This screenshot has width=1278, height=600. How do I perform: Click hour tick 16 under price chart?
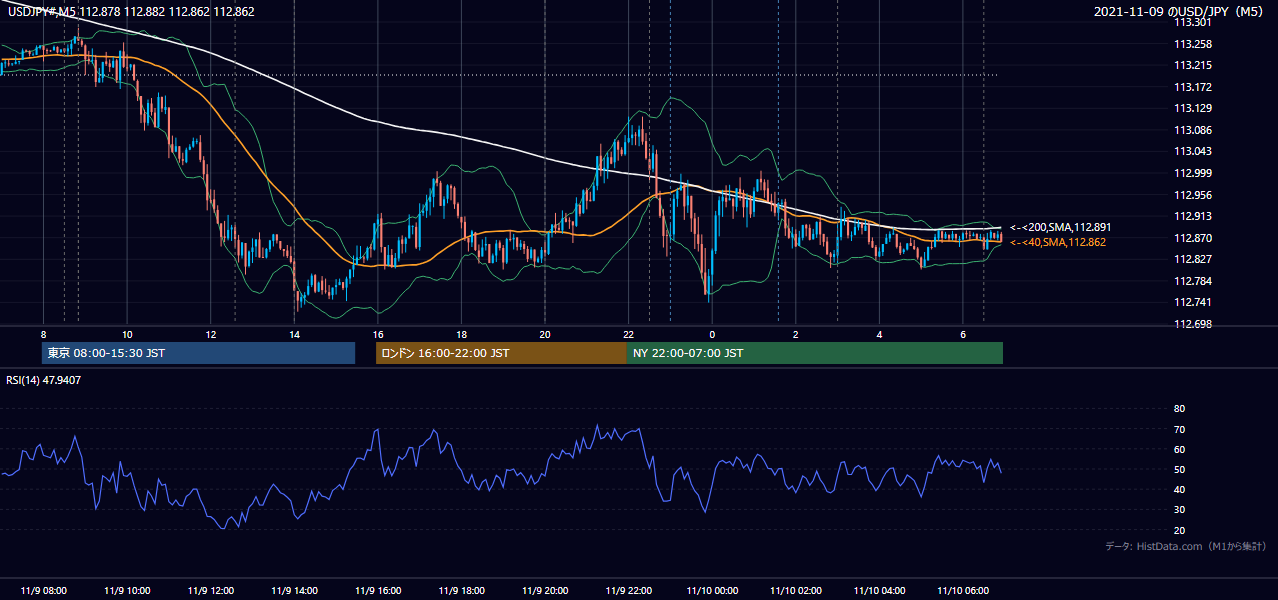pos(377,333)
